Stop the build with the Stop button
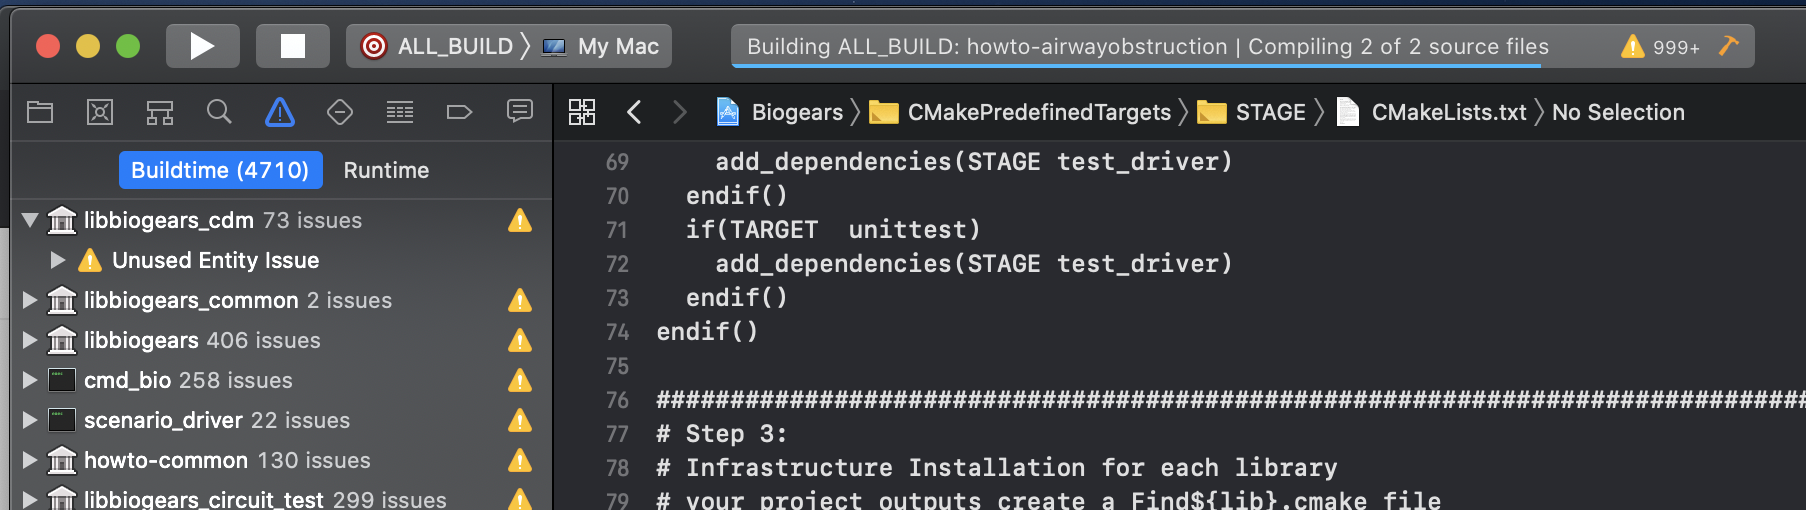1806x510 pixels. pyautogui.click(x=293, y=46)
